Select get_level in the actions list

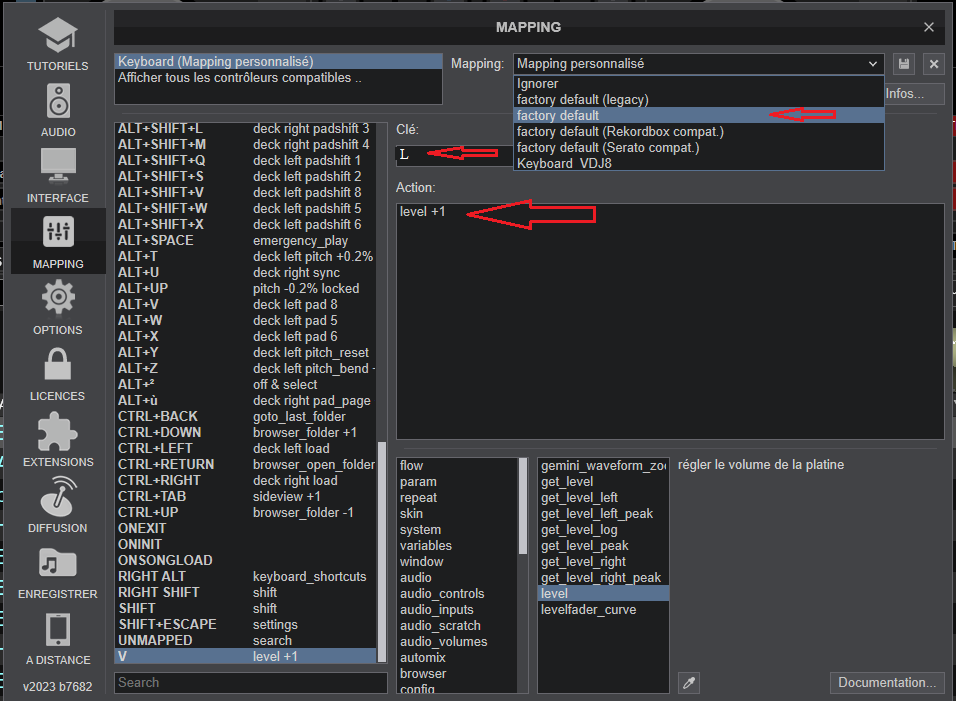tap(604, 482)
